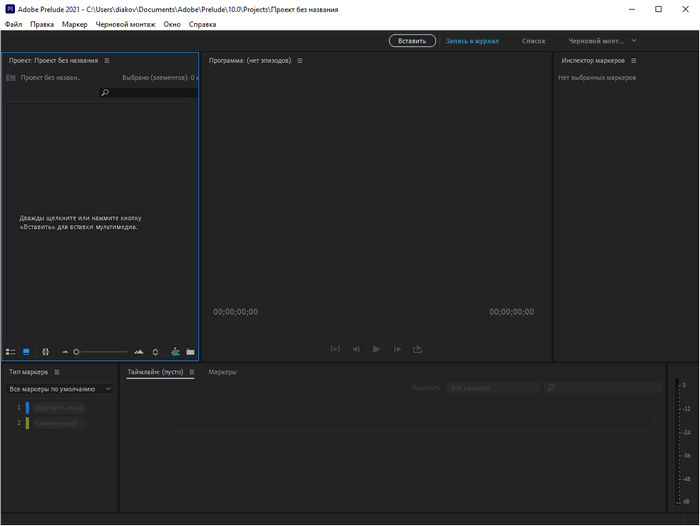
Task: Click the new bin folder icon
Action: (x=190, y=352)
